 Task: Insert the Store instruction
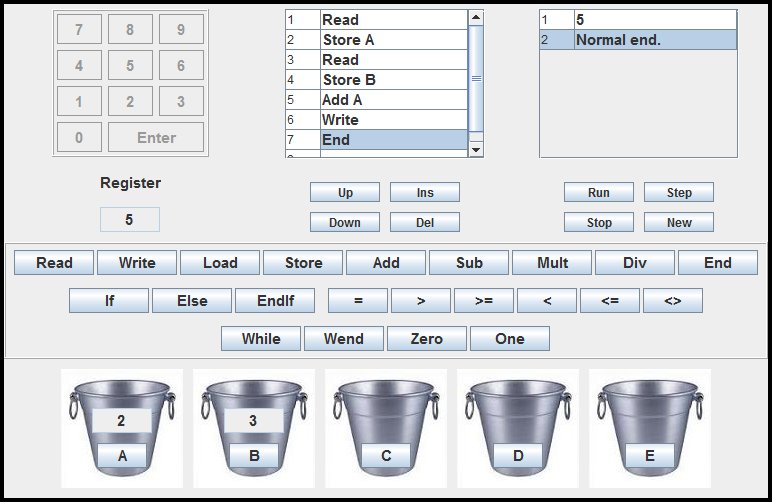click(x=303, y=263)
